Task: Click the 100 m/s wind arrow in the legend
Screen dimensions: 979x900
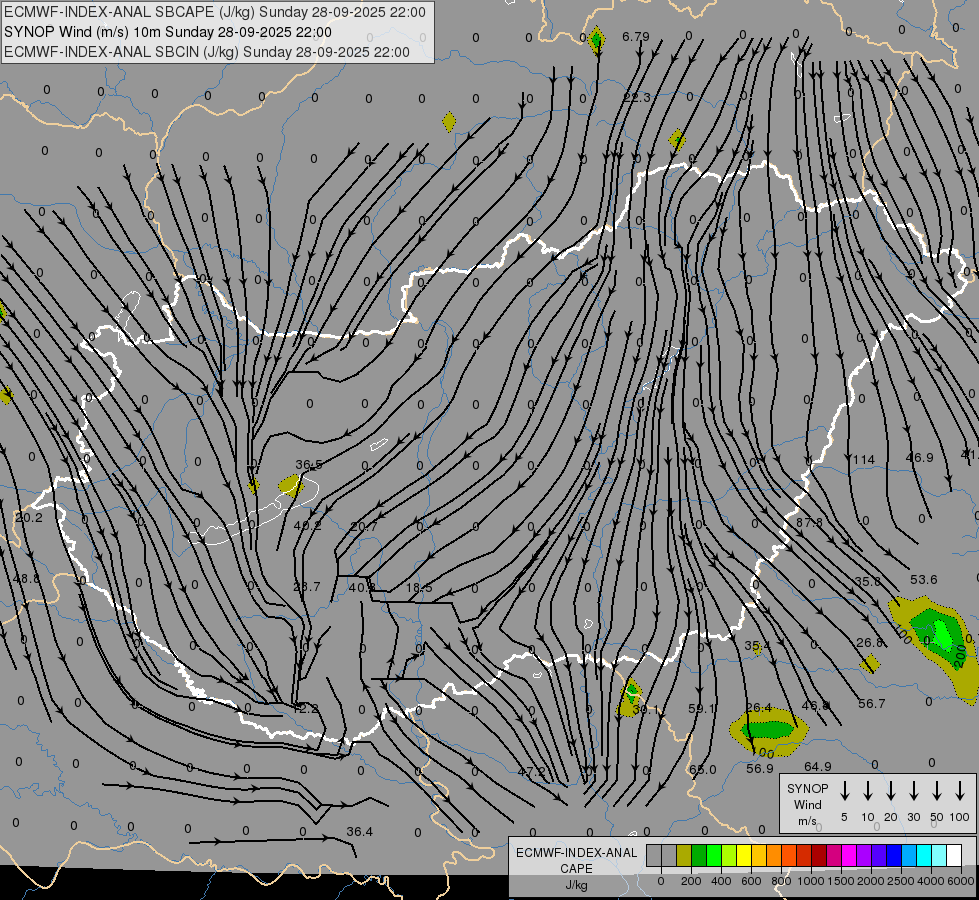Action: coord(960,791)
